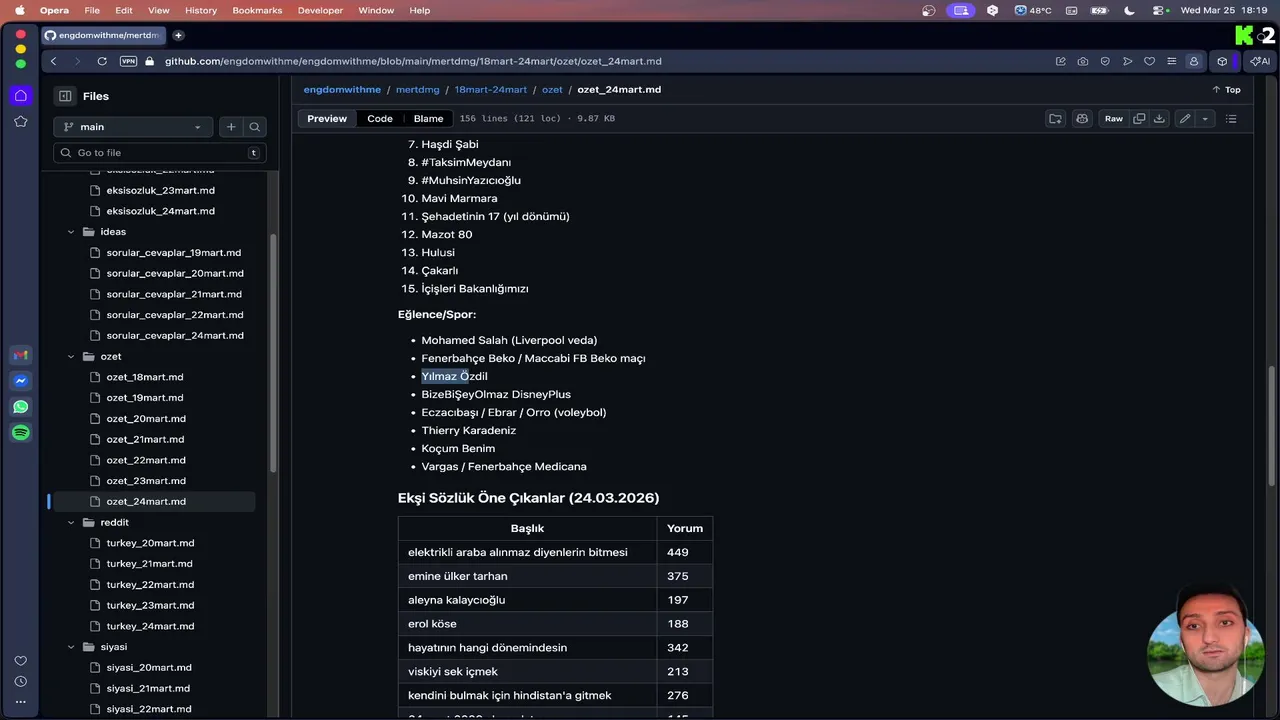Go to ozet breadcrumb link
Viewport: 1280px width, 720px height.
552,90
